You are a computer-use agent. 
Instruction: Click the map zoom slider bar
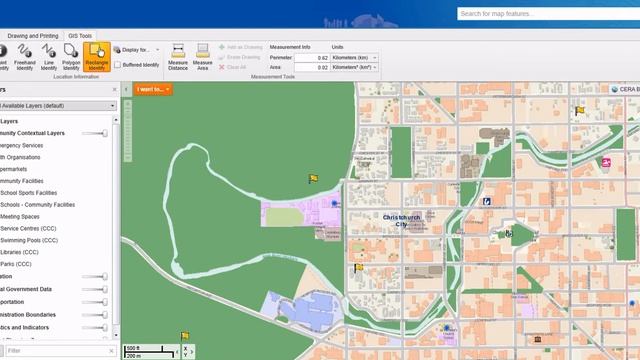(x=128, y=131)
